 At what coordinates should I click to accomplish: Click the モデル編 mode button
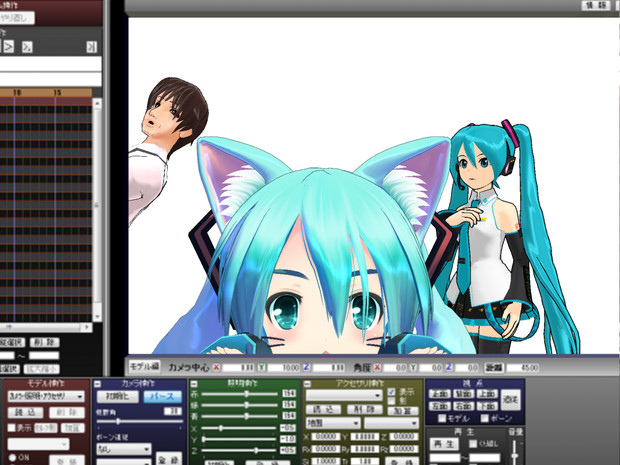point(145,367)
